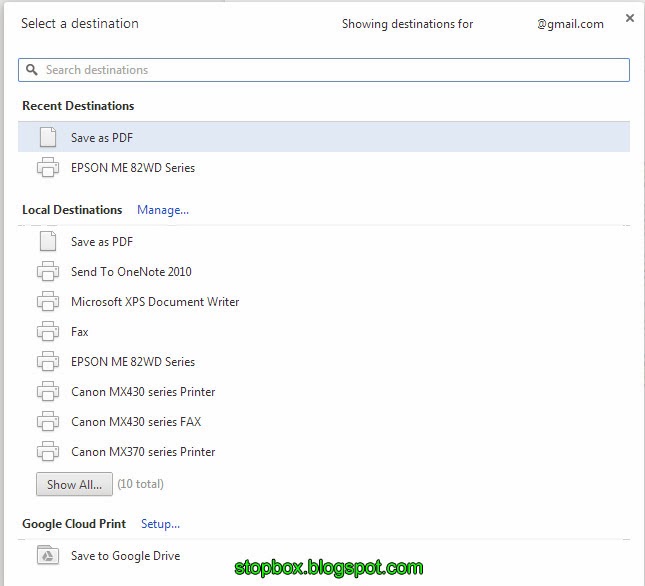Click the '(10 total)' count text
The width and height of the screenshot is (645, 586).
140,484
